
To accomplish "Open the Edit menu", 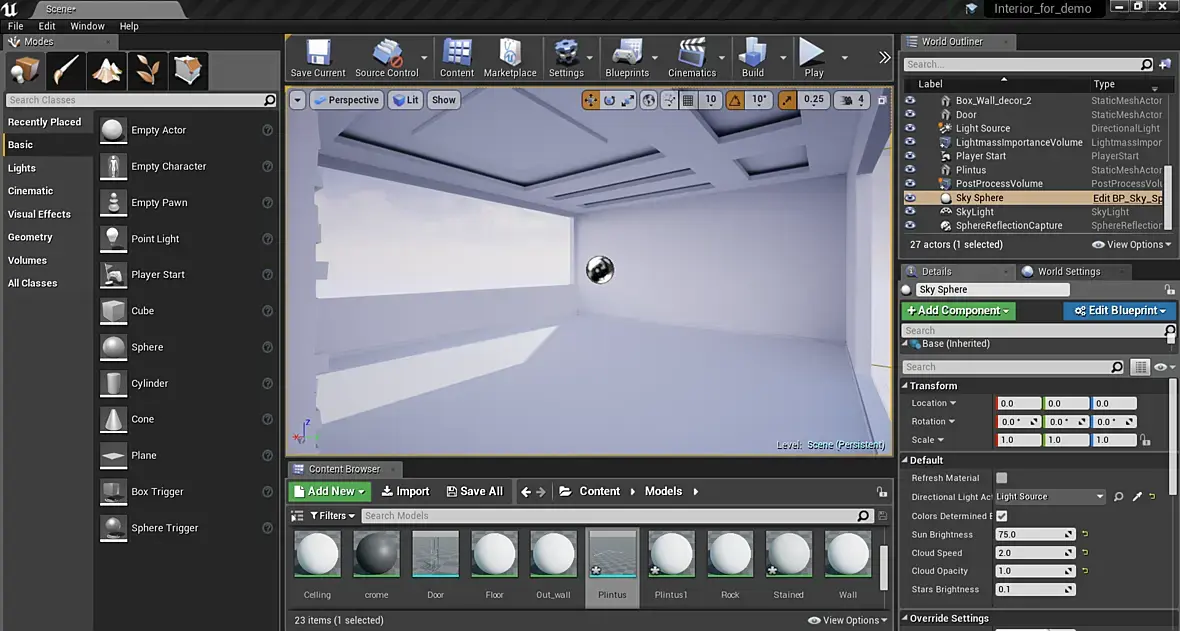I will coord(47,26).
